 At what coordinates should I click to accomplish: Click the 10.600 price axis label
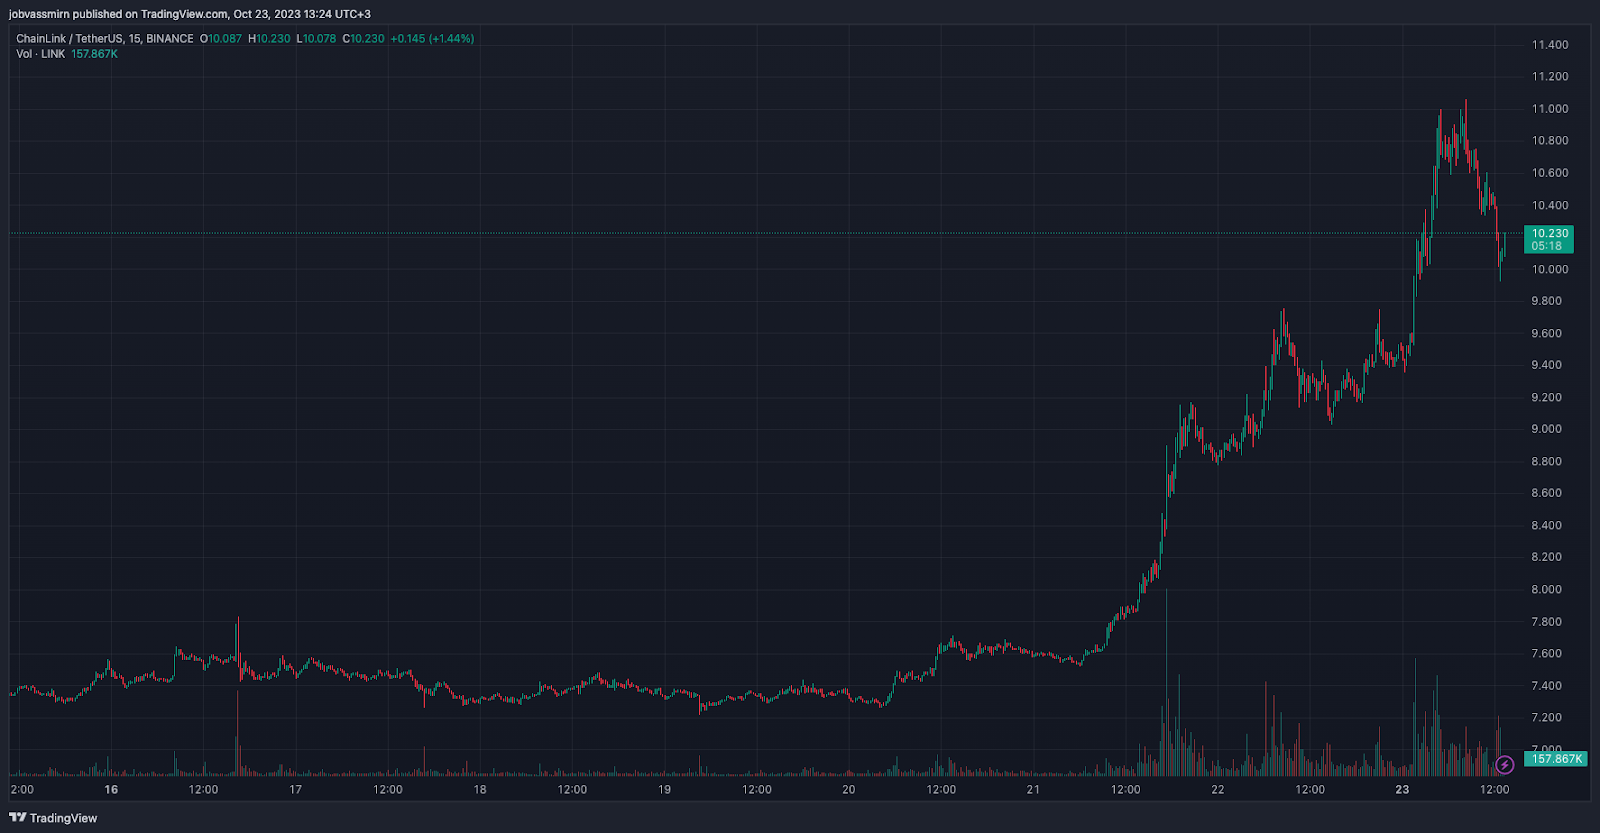click(1550, 173)
